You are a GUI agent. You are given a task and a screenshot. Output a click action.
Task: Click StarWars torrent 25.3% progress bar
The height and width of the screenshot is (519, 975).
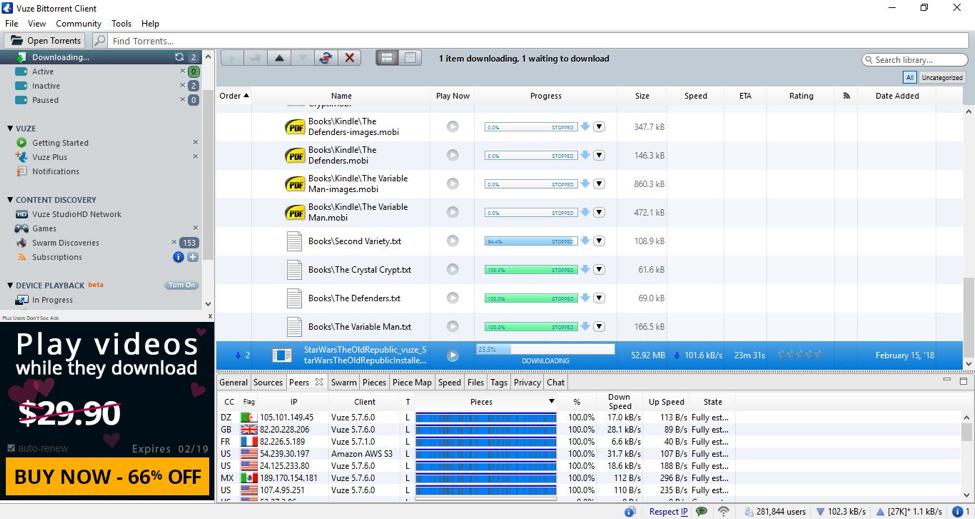545,349
